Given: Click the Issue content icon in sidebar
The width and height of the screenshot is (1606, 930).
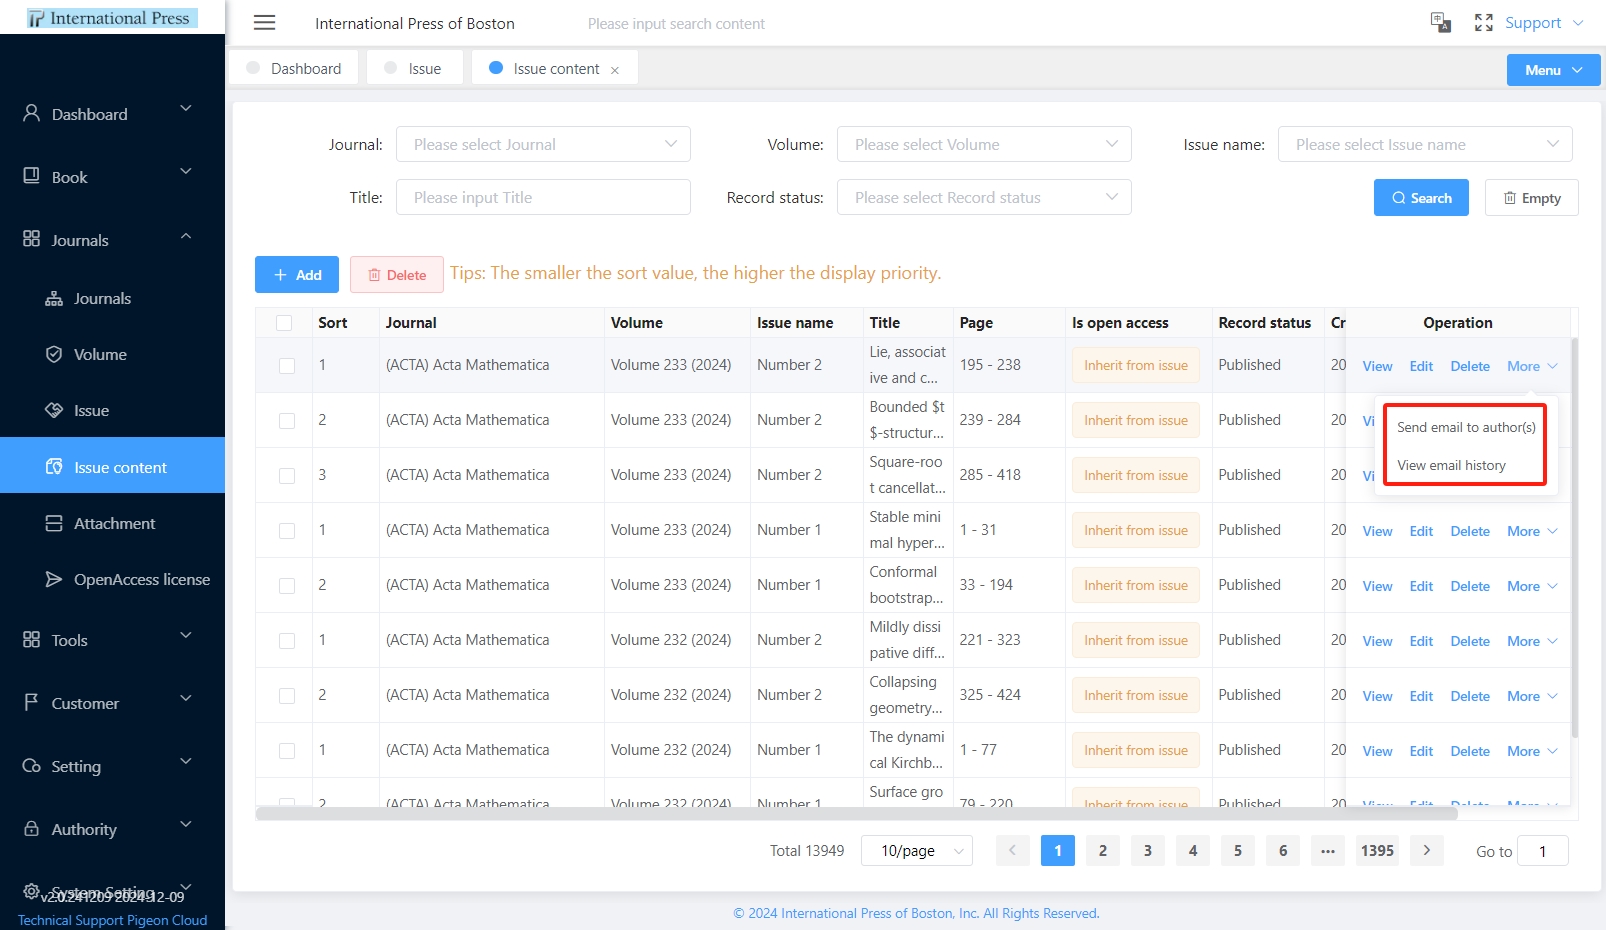Looking at the screenshot, I should click(x=54, y=467).
